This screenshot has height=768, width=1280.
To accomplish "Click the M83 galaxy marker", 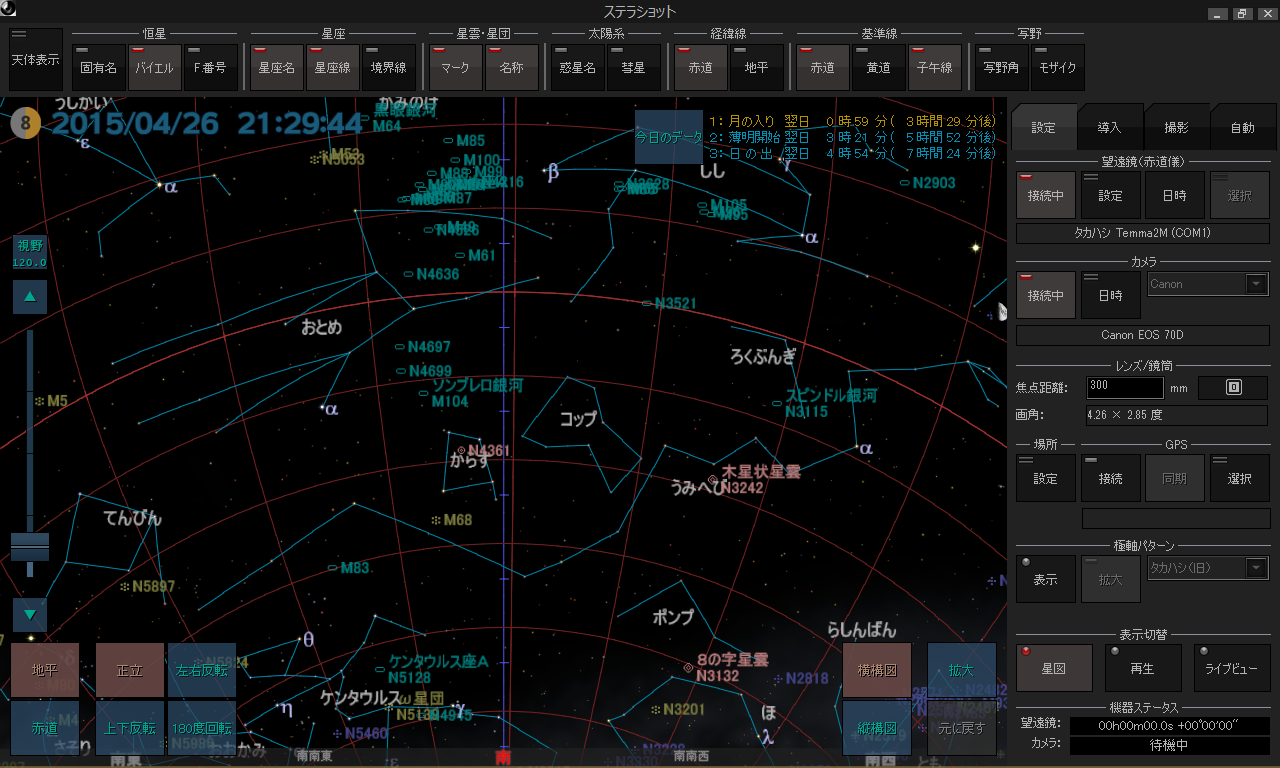I will point(332,568).
